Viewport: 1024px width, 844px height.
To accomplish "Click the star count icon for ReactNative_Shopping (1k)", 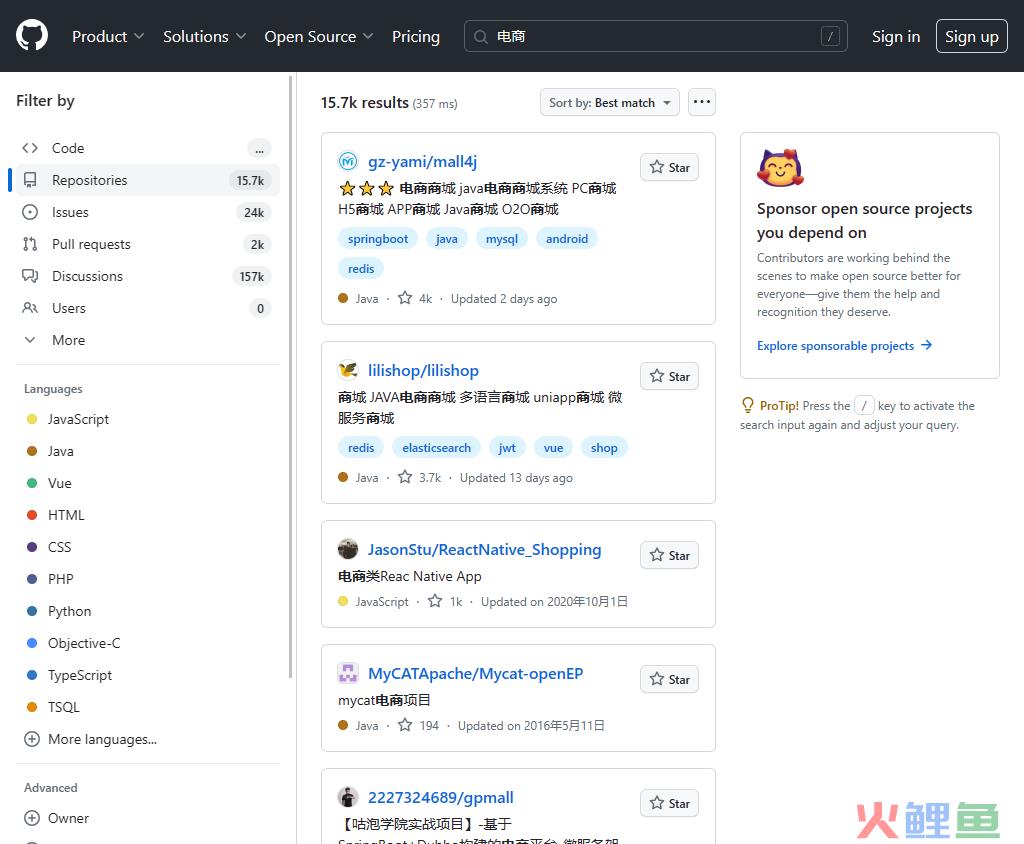I will [x=435, y=602].
